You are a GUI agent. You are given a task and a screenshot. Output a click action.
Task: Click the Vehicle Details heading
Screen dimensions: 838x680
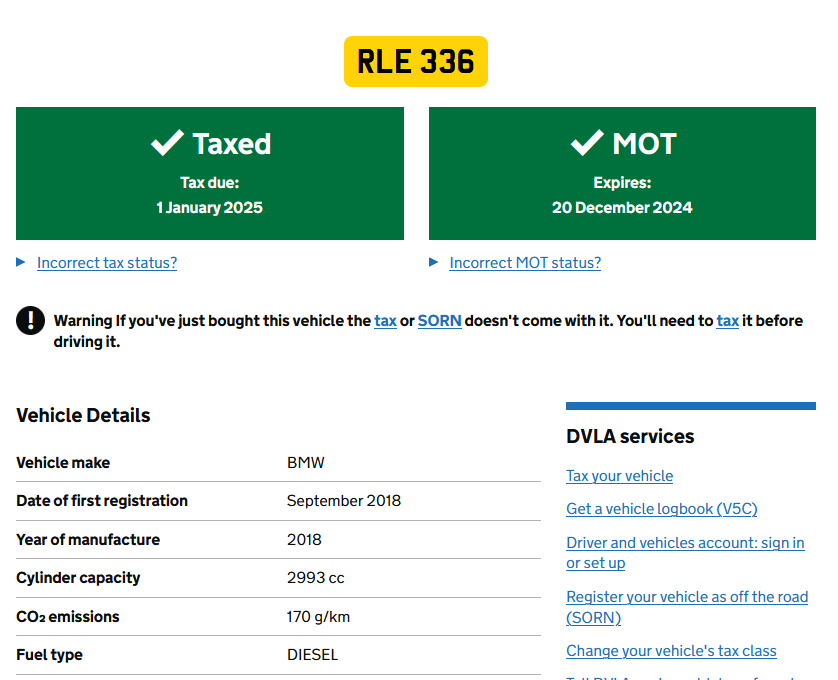[x=83, y=416]
